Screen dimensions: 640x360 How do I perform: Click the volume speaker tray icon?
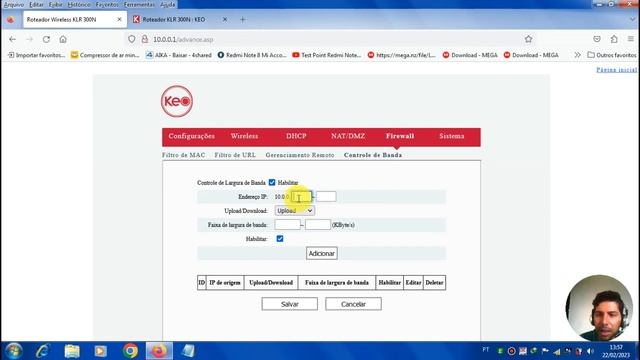click(590, 351)
